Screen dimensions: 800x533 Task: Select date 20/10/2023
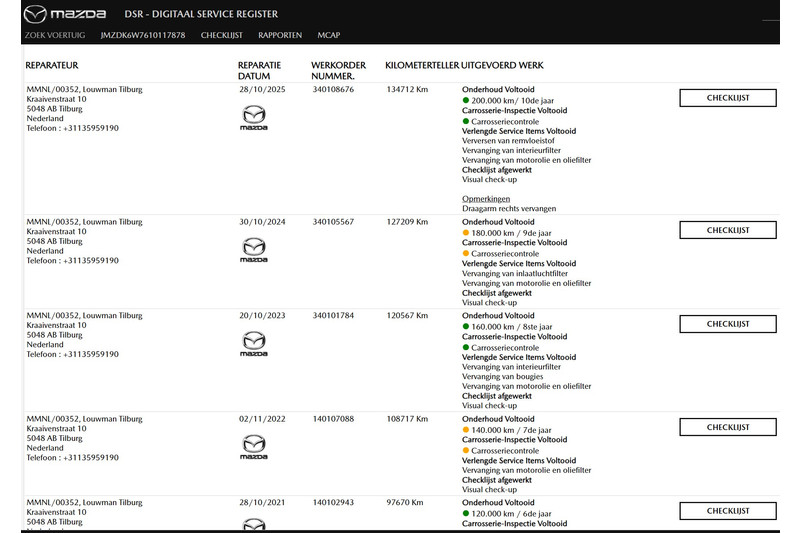(262, 316)
